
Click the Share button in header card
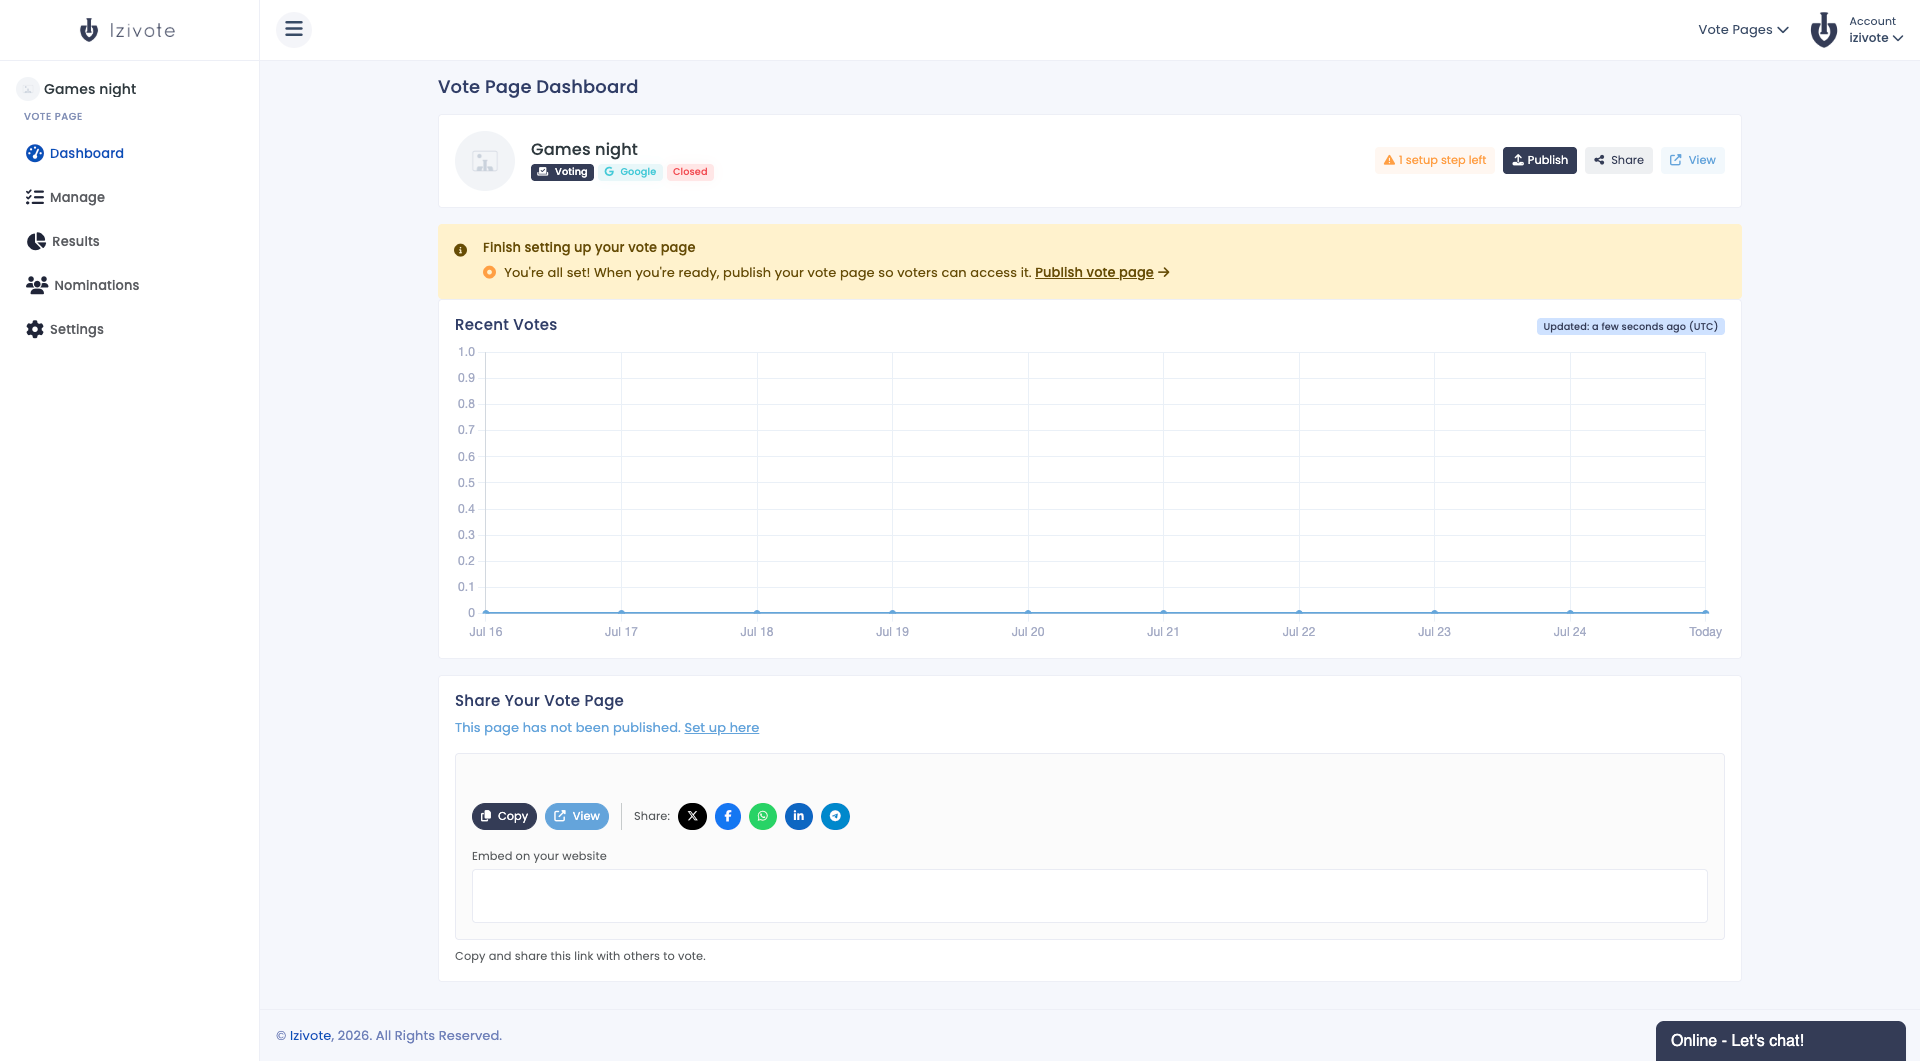tap(1618, 160)
